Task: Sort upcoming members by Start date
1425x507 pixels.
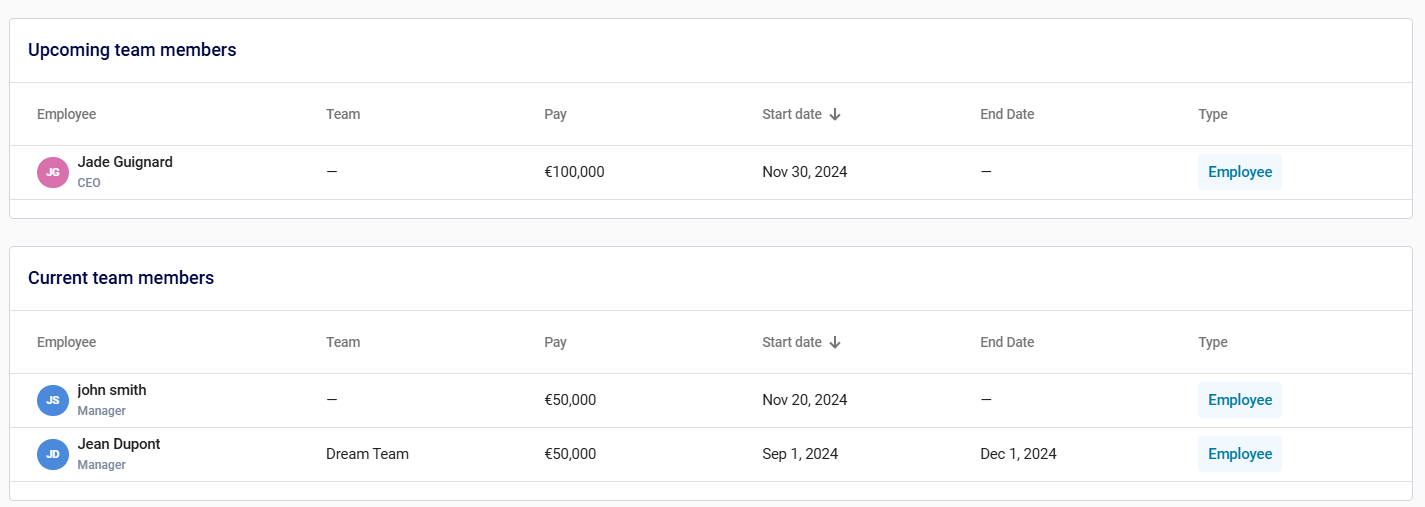Action: [792, 114]
